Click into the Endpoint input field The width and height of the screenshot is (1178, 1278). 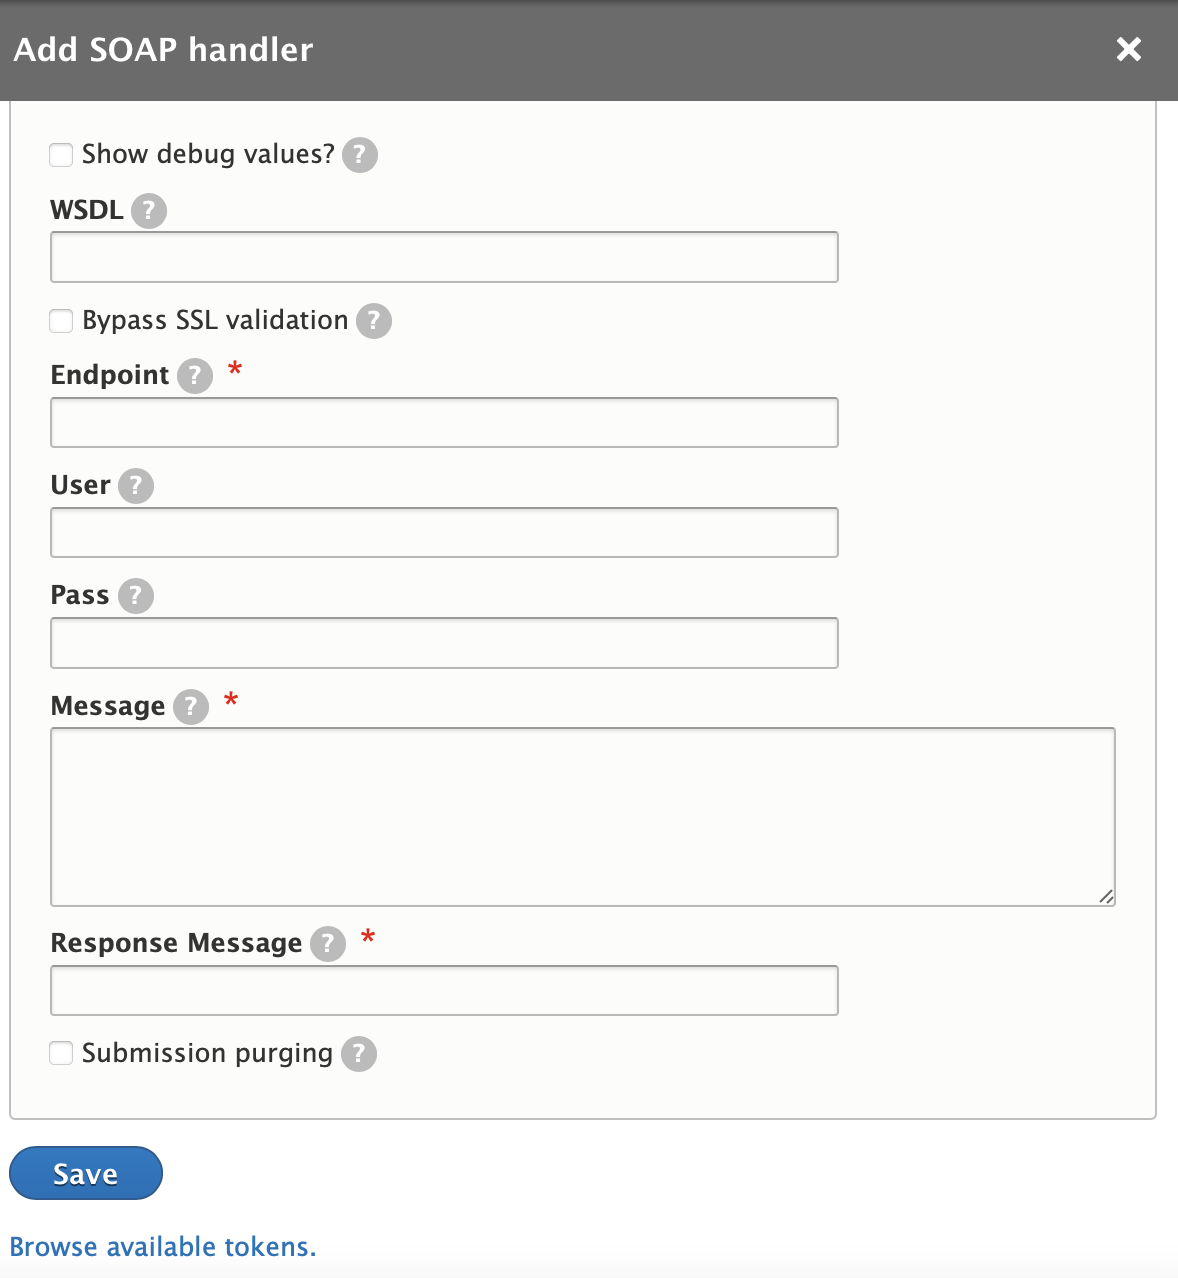[x=444, y=422]
